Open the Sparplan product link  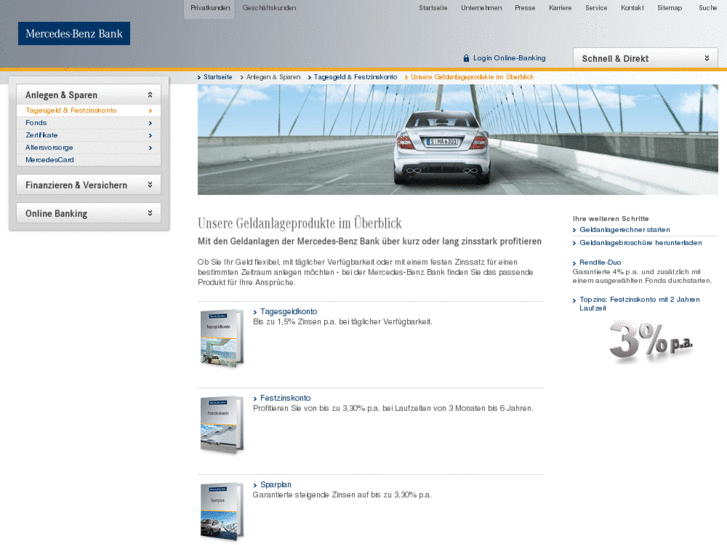coord(275,485)
